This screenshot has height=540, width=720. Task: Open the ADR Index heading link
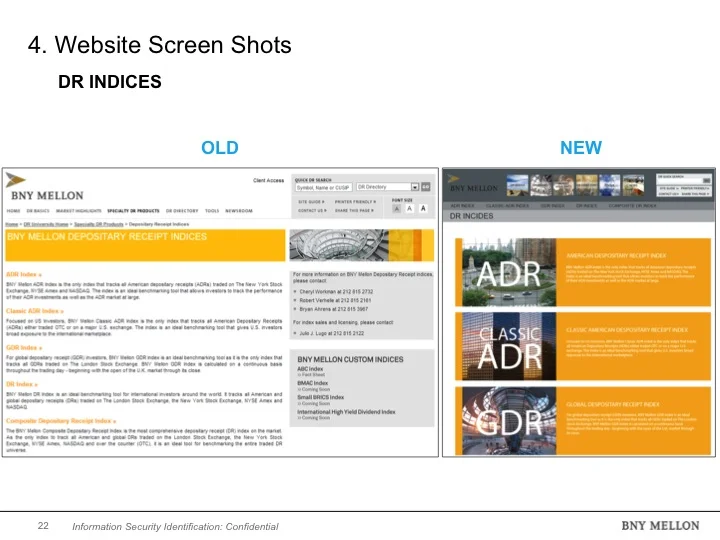point(23,274)
